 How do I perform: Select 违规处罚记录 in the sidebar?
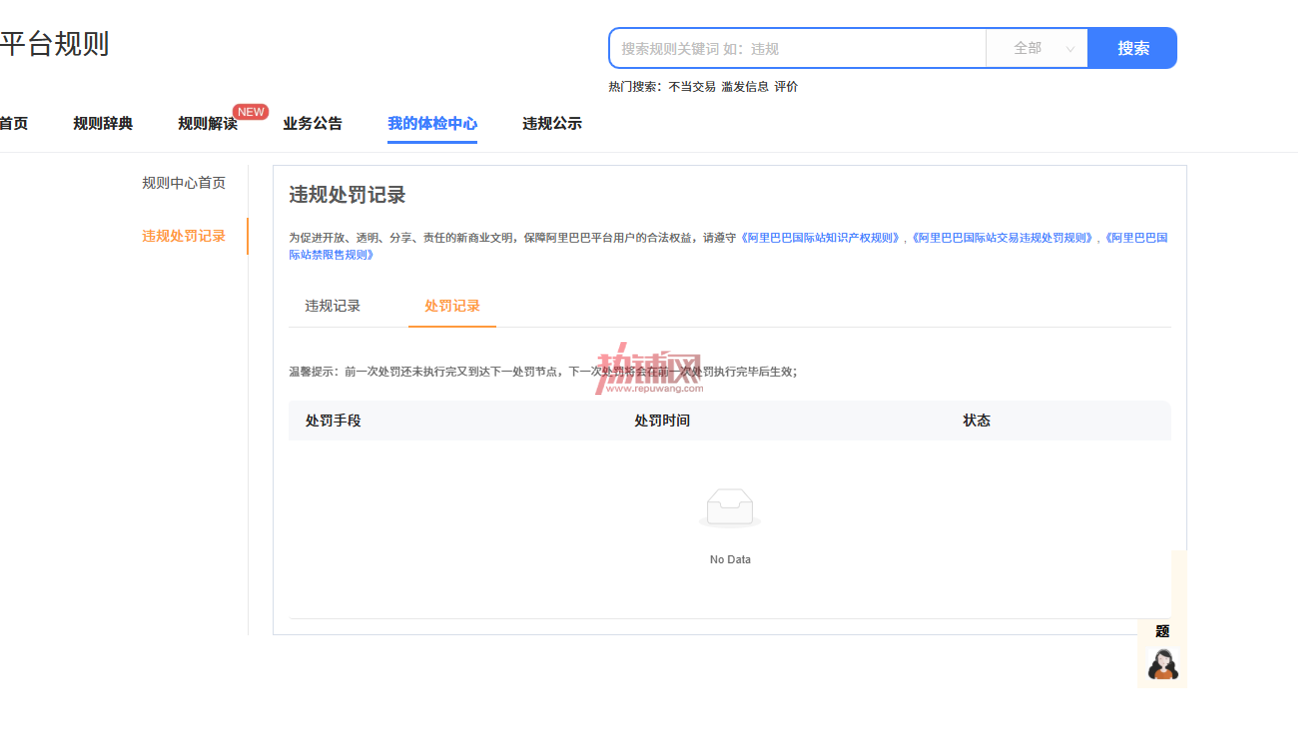pos(184,236)
